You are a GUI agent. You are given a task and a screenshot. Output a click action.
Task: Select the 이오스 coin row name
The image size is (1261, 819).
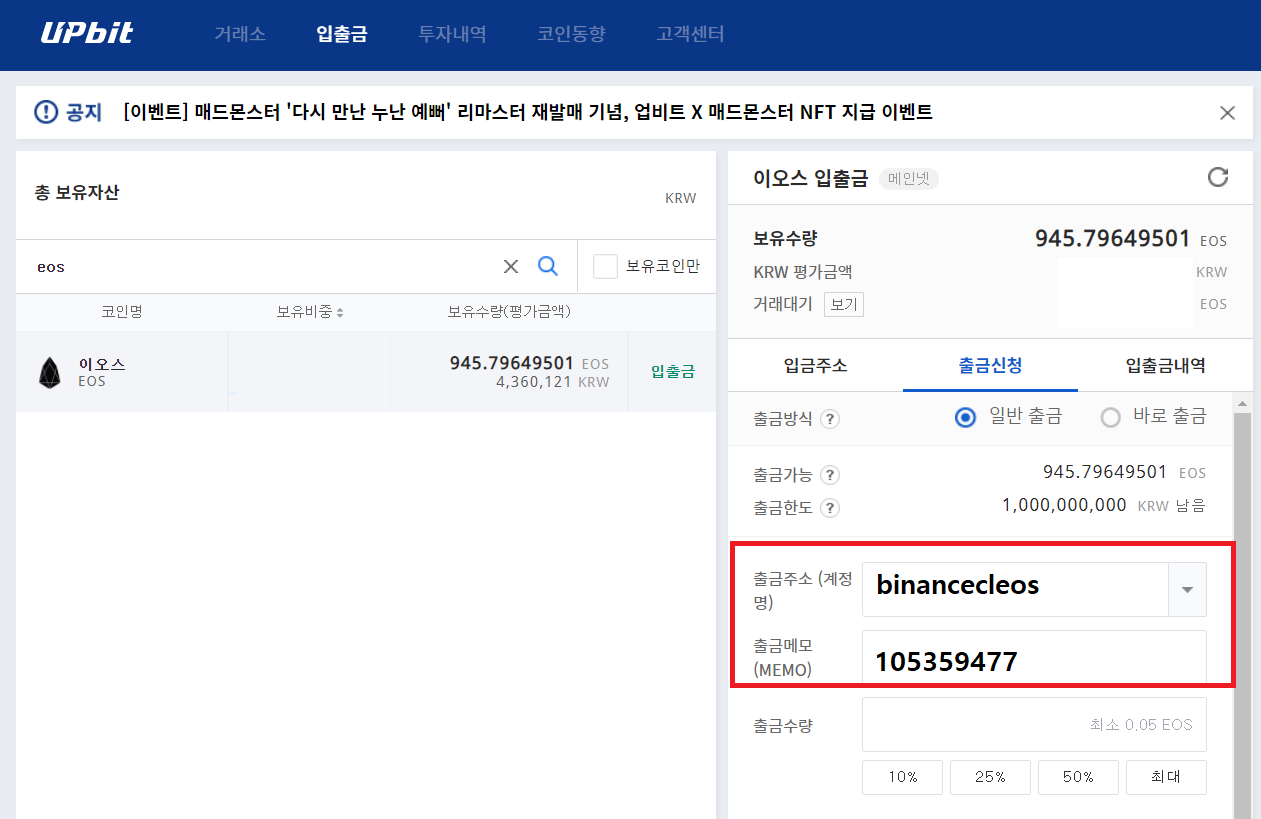tap(102, 364)
